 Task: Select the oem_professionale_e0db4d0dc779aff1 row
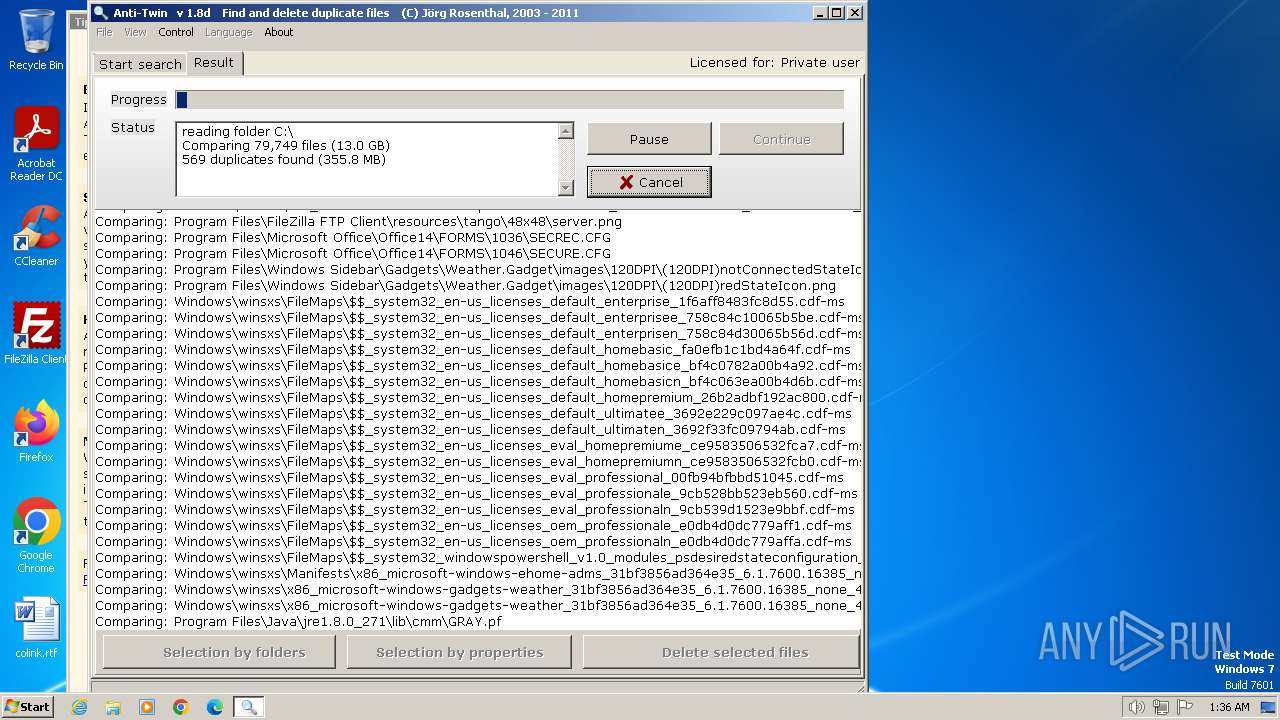pyautogui.click(x=477, y=526)
